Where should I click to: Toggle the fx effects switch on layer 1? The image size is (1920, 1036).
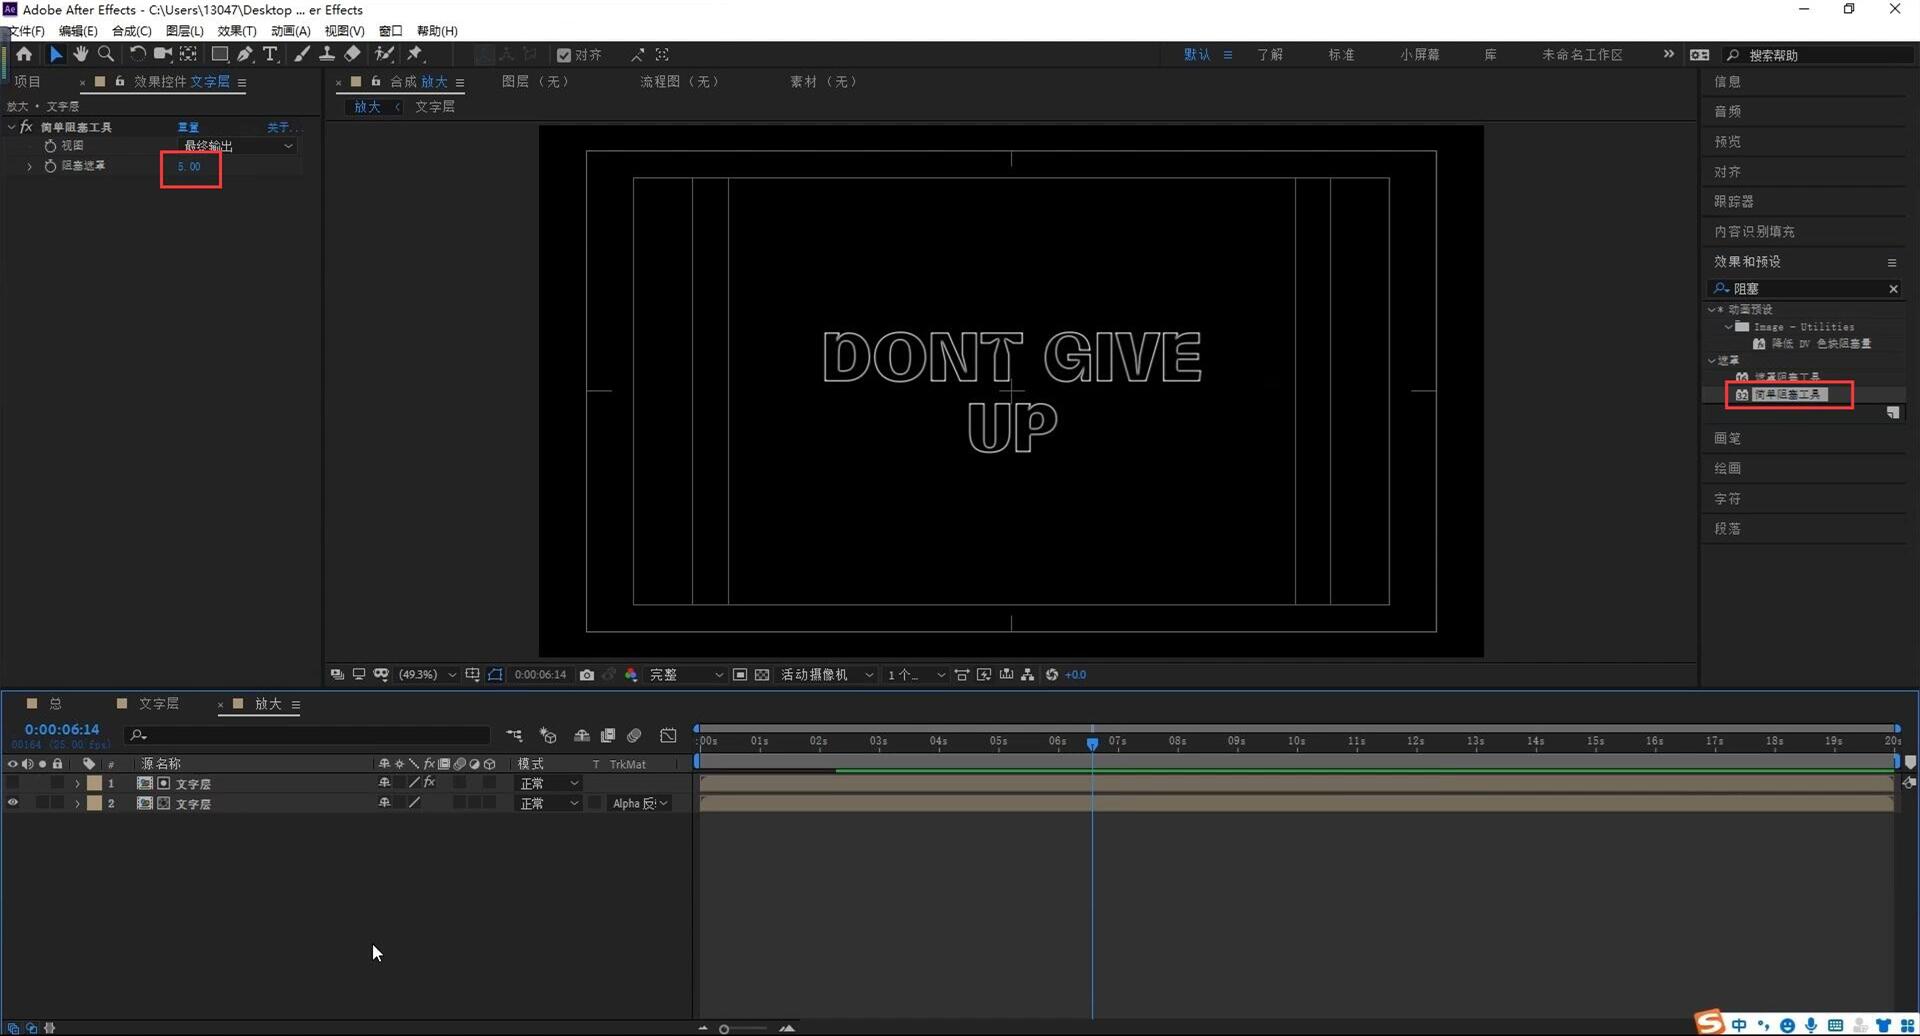click(429, 783)
